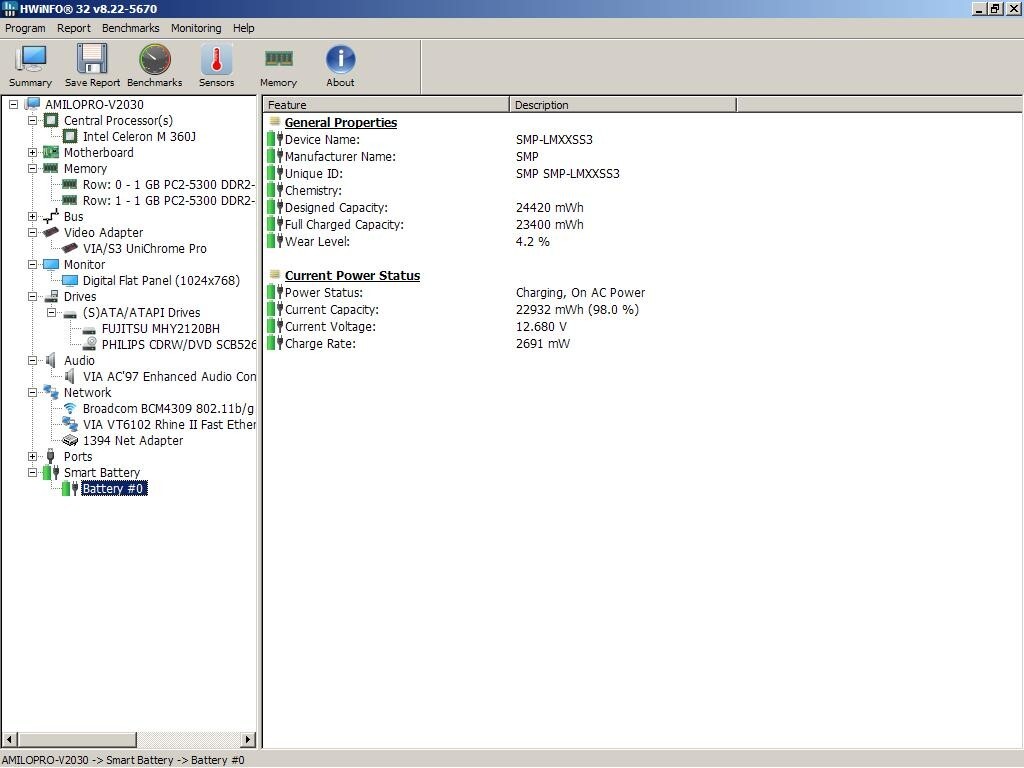Click the Charging, On AC Power value
The width and height of the screenshot is (1024, 768).
581,293
